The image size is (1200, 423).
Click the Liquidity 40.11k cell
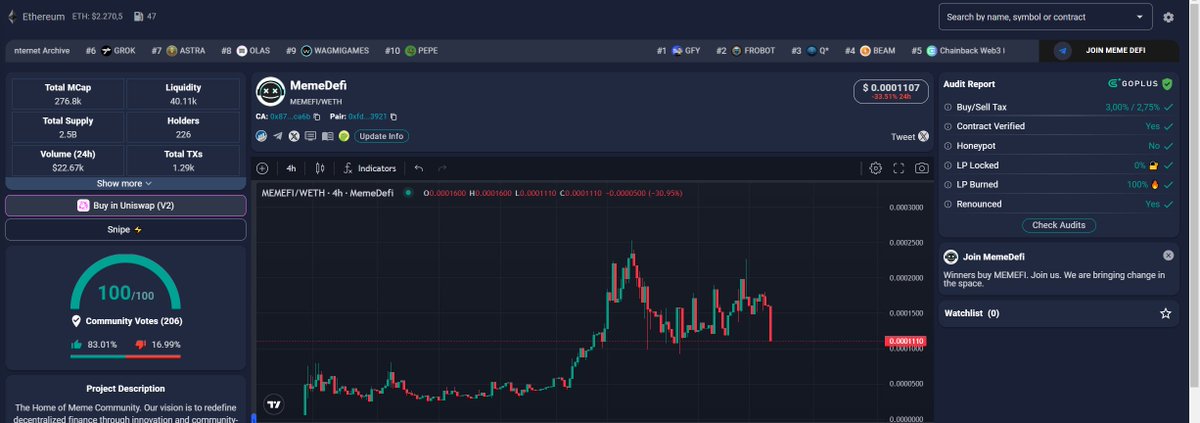(x=183, y=94)
